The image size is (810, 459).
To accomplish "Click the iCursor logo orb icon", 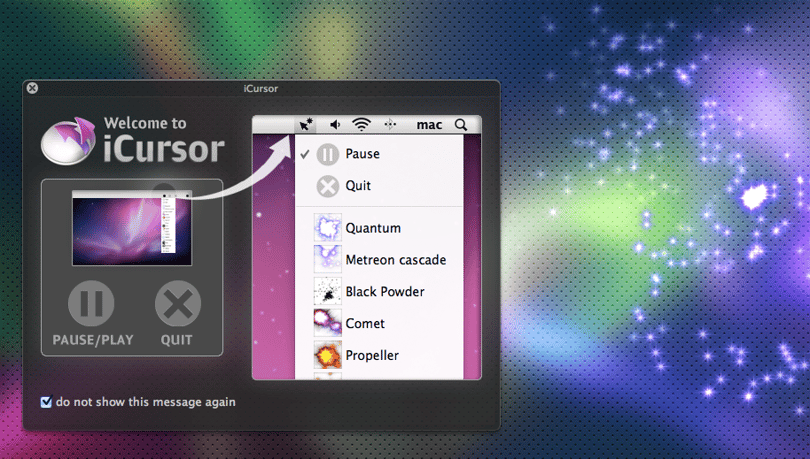I will pos(68,140).
